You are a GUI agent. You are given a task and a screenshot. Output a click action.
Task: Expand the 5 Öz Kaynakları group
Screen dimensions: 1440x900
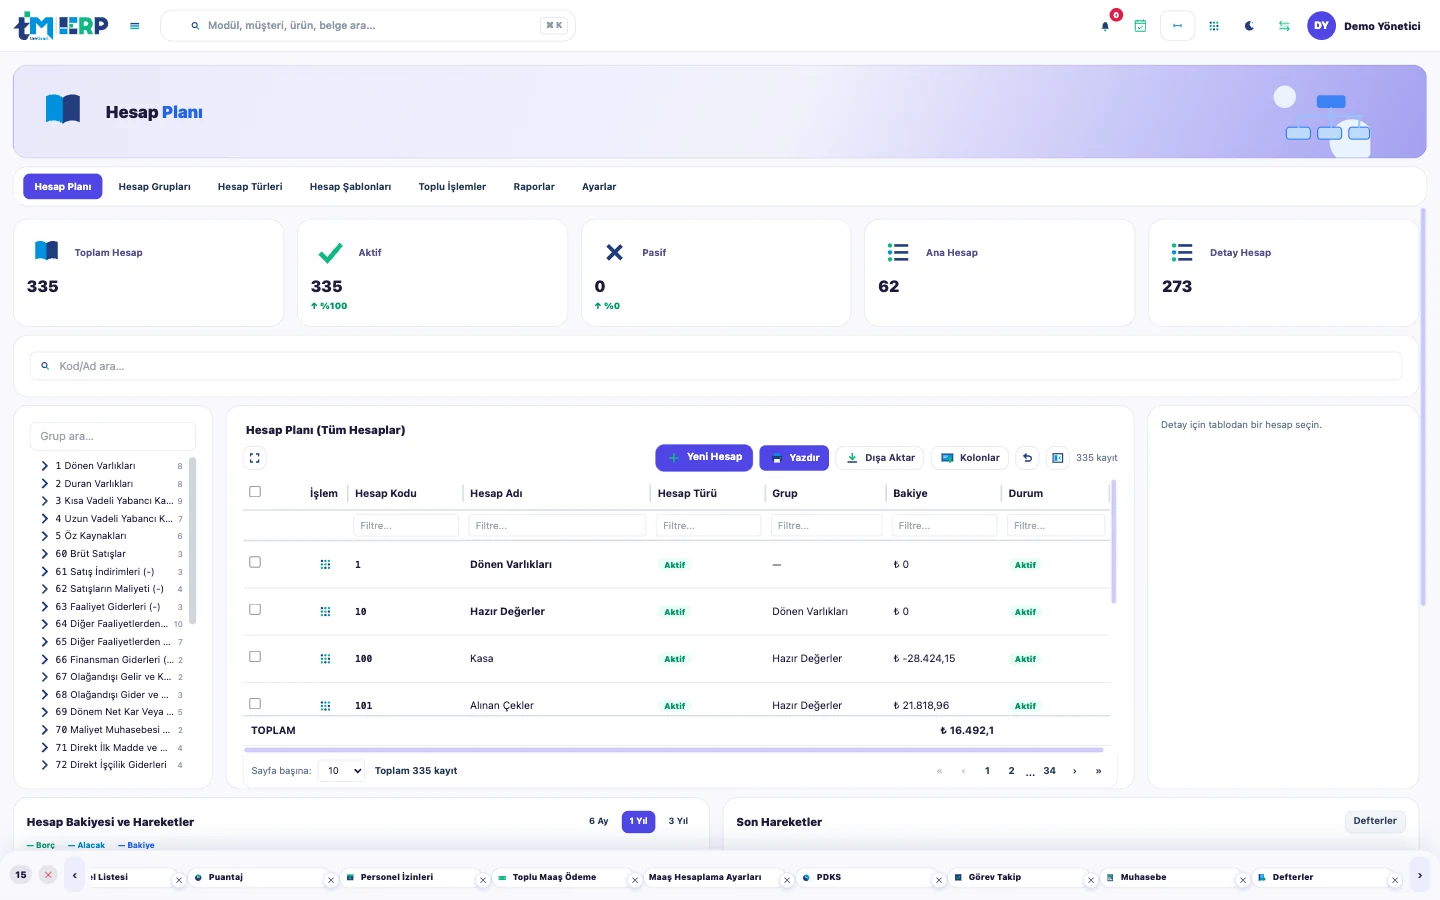[45, 536]
